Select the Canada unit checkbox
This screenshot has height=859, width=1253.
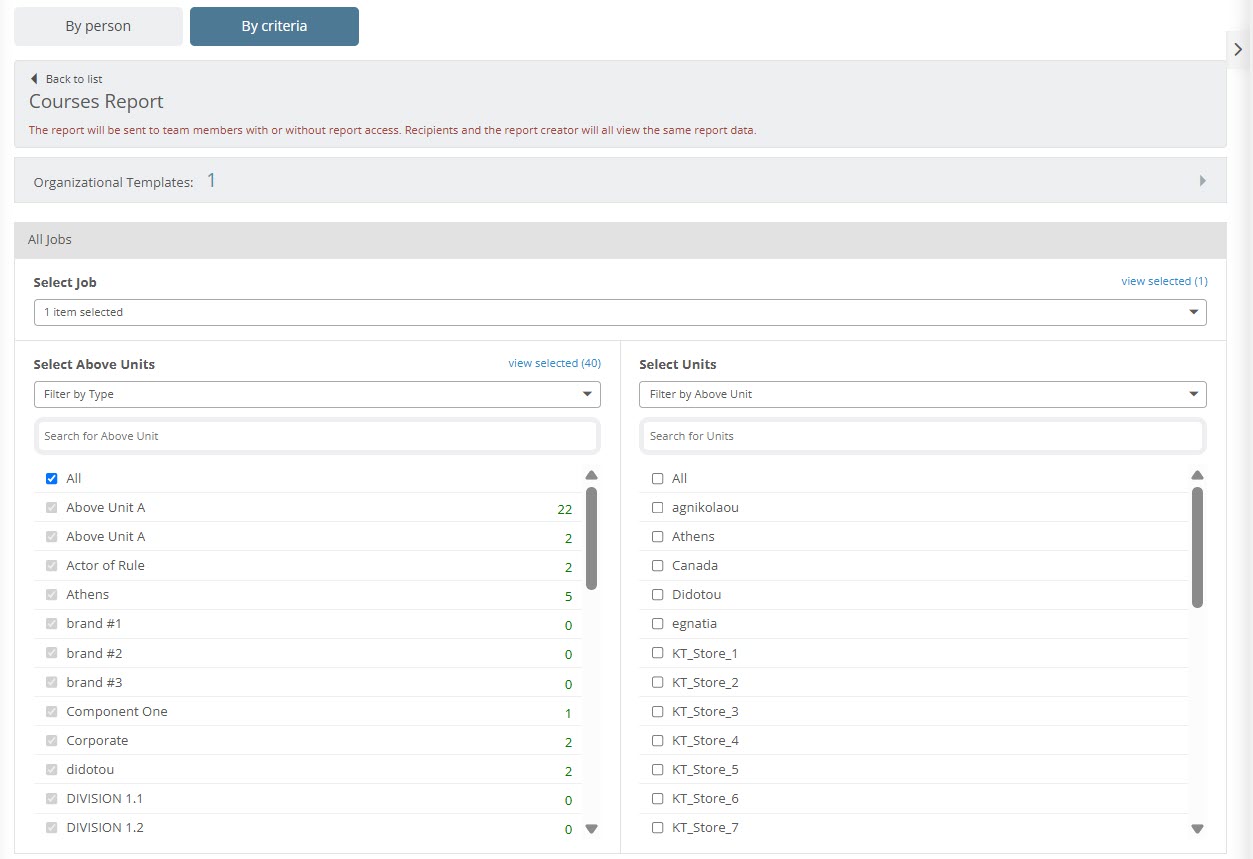tap(657, 566)
